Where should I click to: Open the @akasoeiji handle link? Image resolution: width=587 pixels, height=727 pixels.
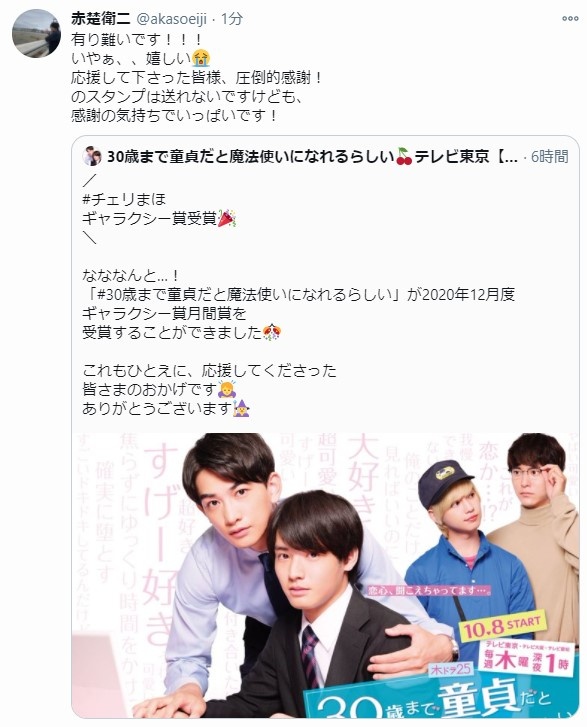tap(172, 19)
